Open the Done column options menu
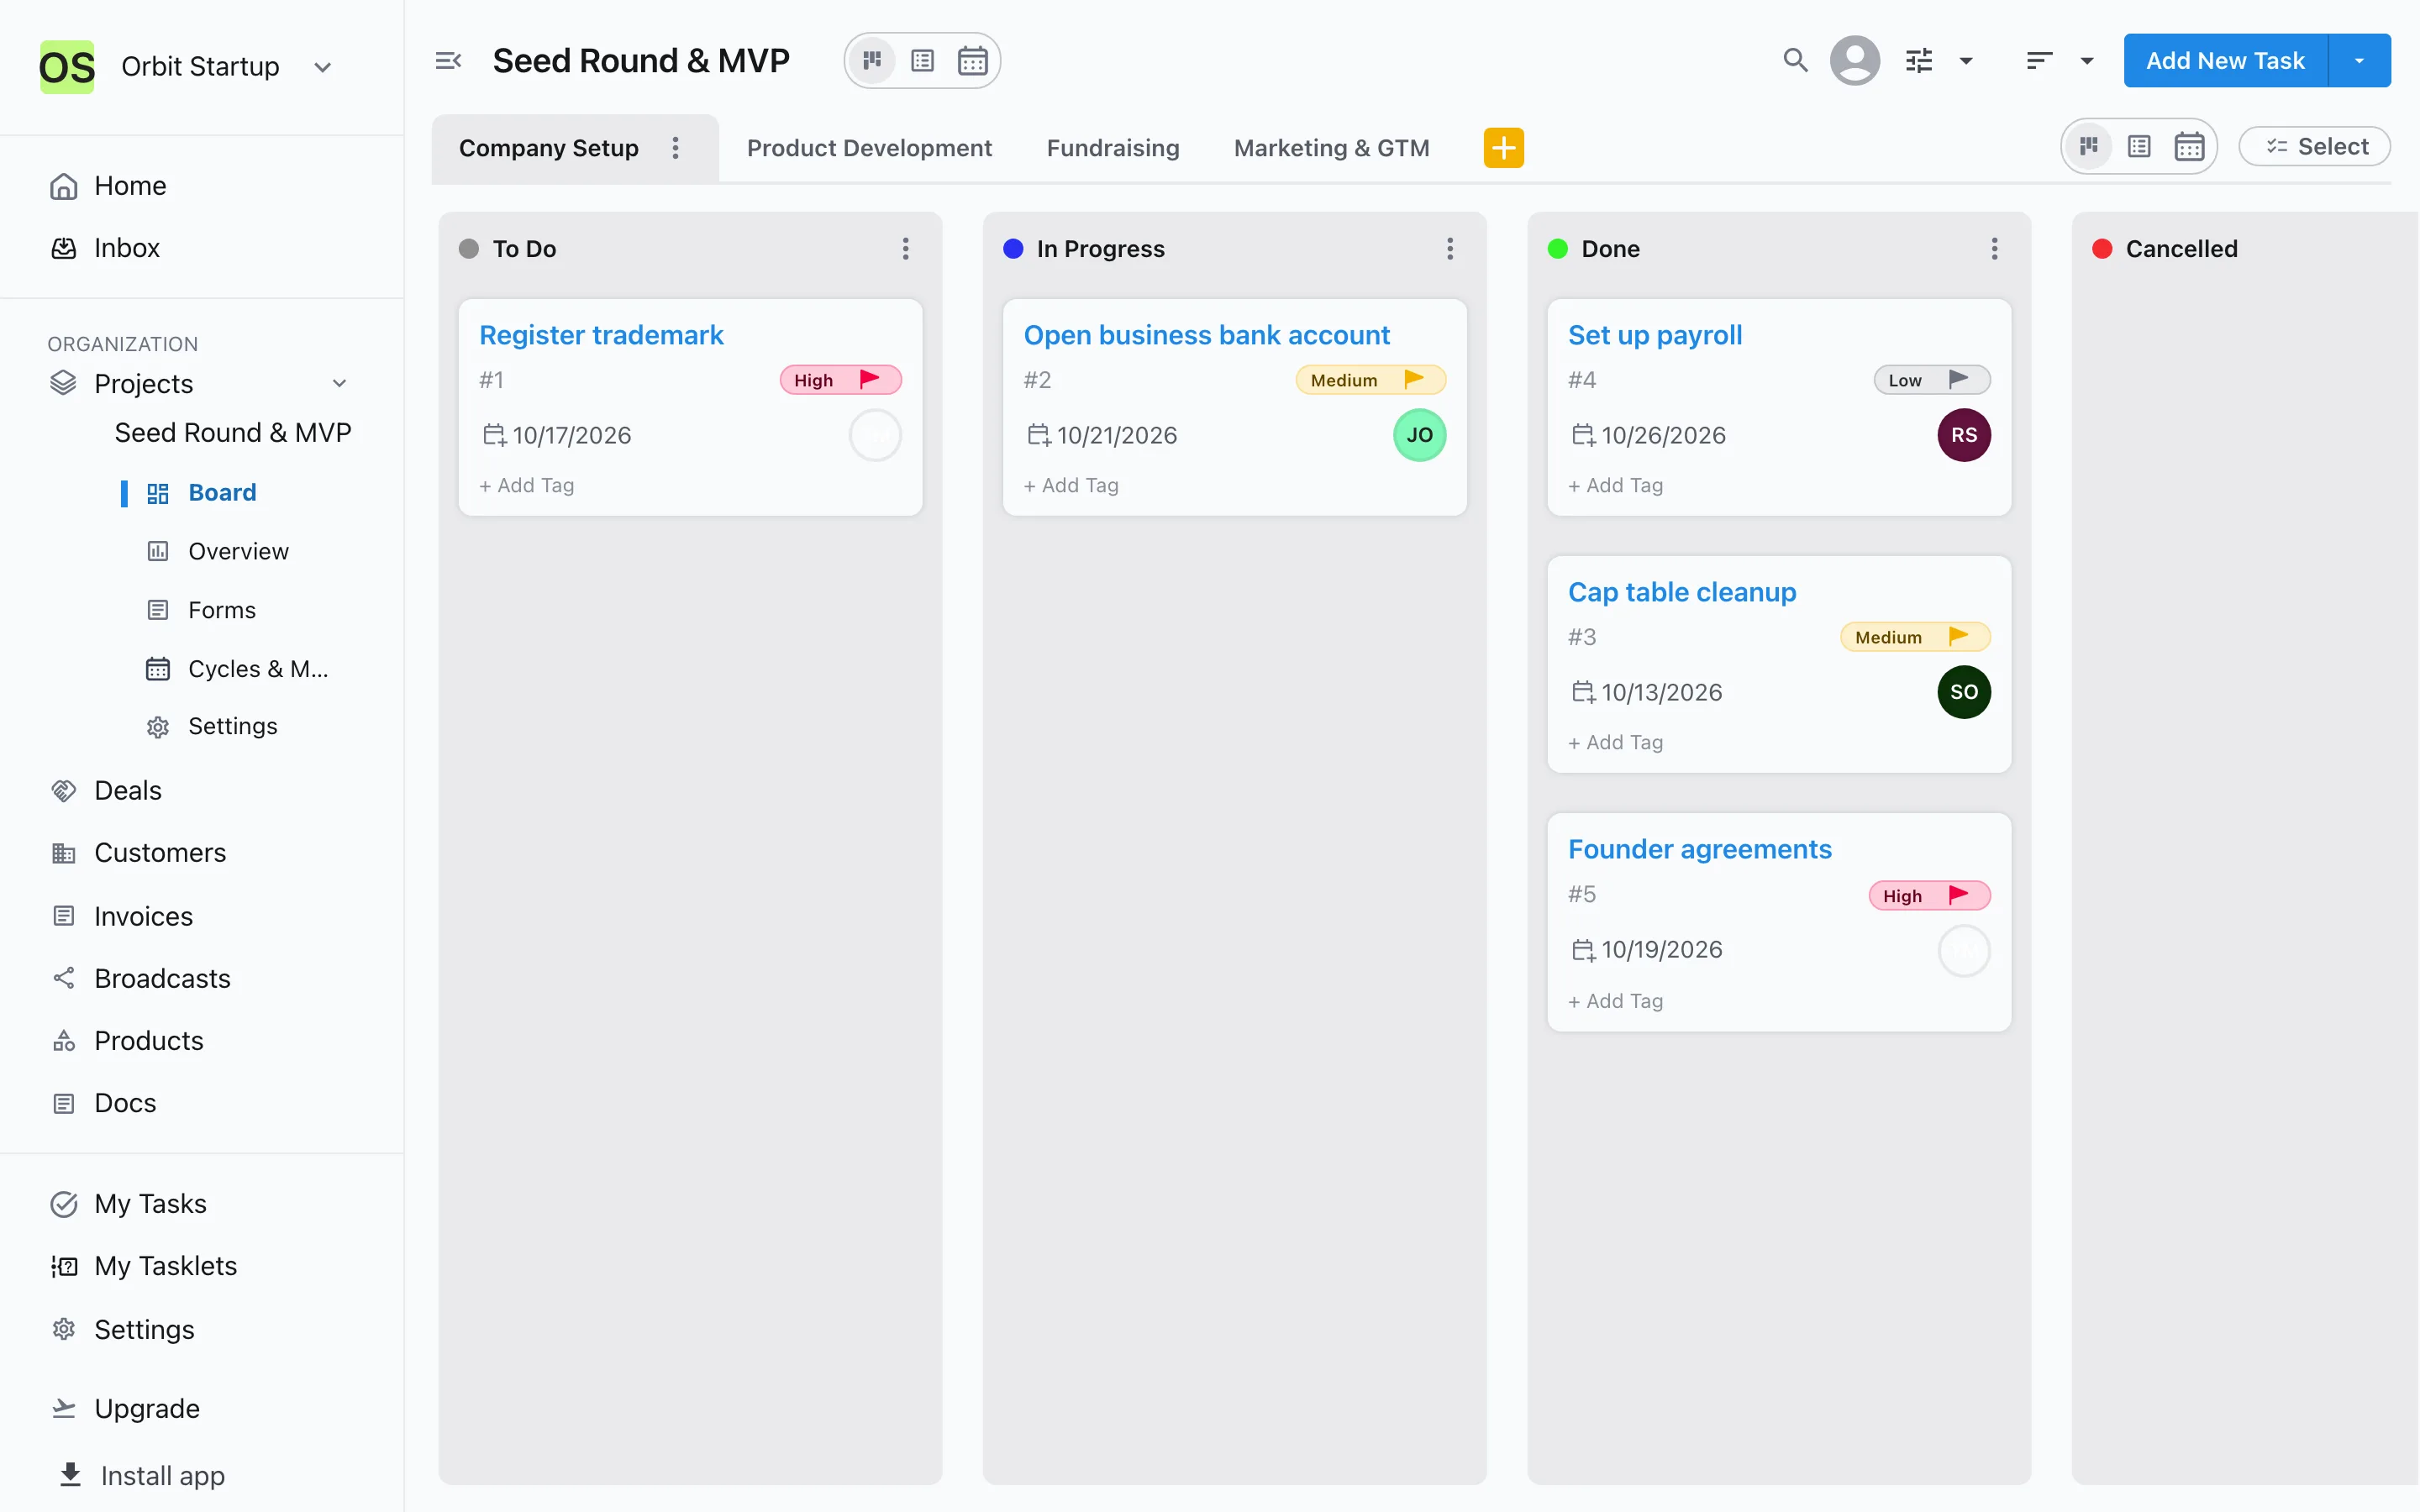The width and height of the screenshot is (2420, 1512). click(x=1994, y=248)
